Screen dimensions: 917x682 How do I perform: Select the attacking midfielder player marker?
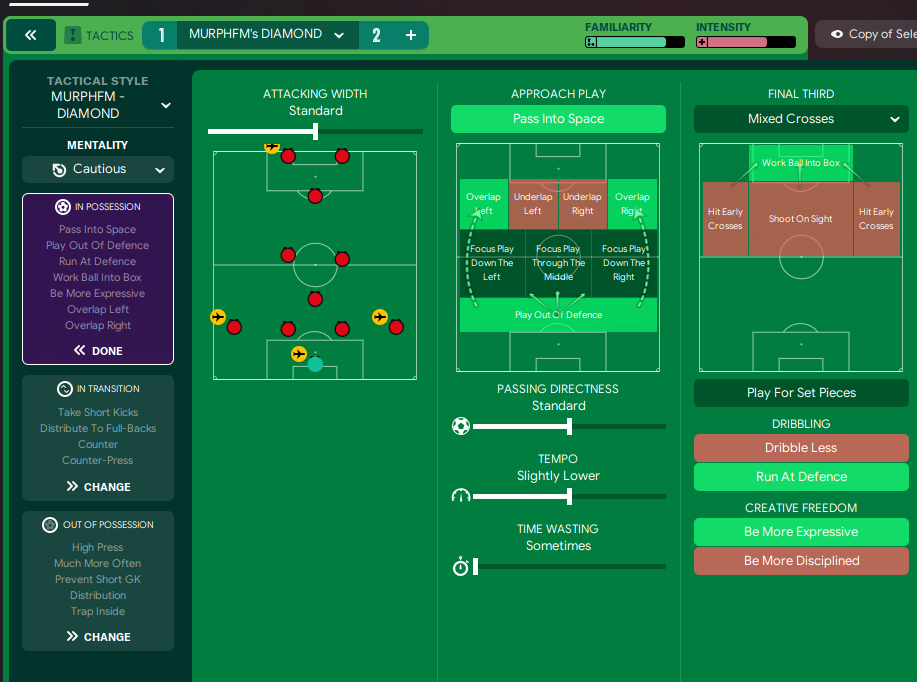click(315, 196)
